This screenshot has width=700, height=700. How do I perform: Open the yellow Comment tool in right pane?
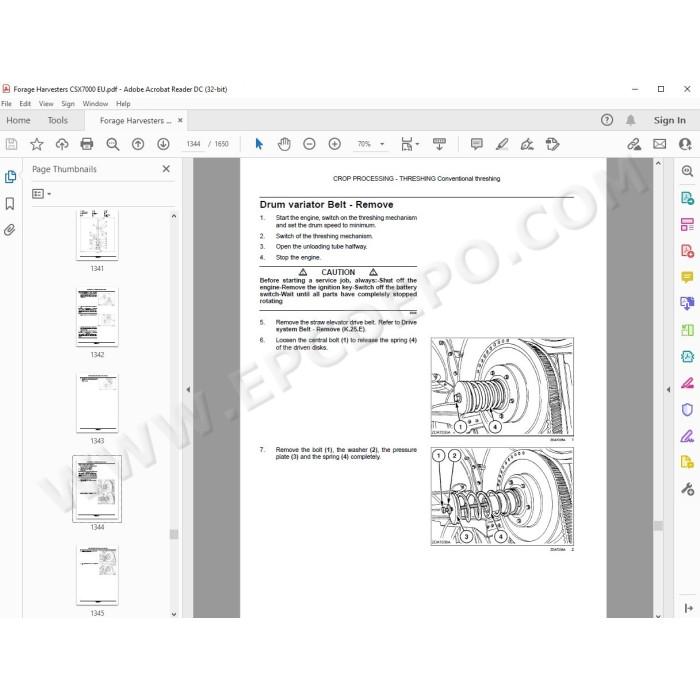coord(687,277)
